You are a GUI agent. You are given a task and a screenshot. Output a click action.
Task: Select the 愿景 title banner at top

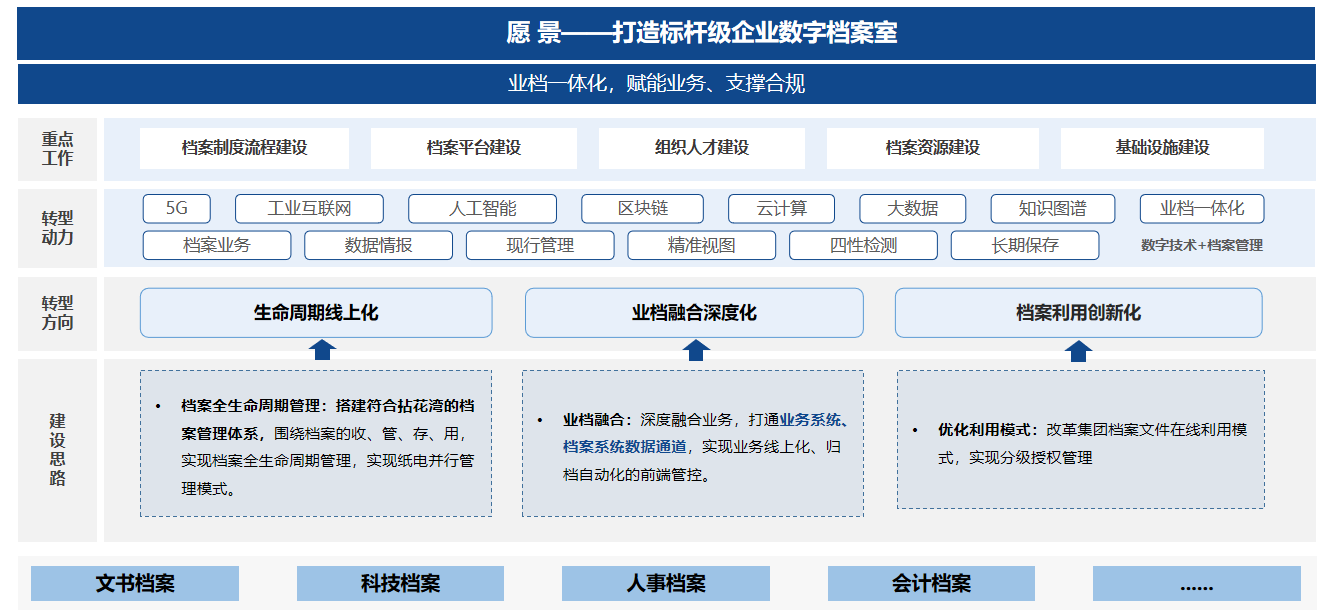pos(666,33)
